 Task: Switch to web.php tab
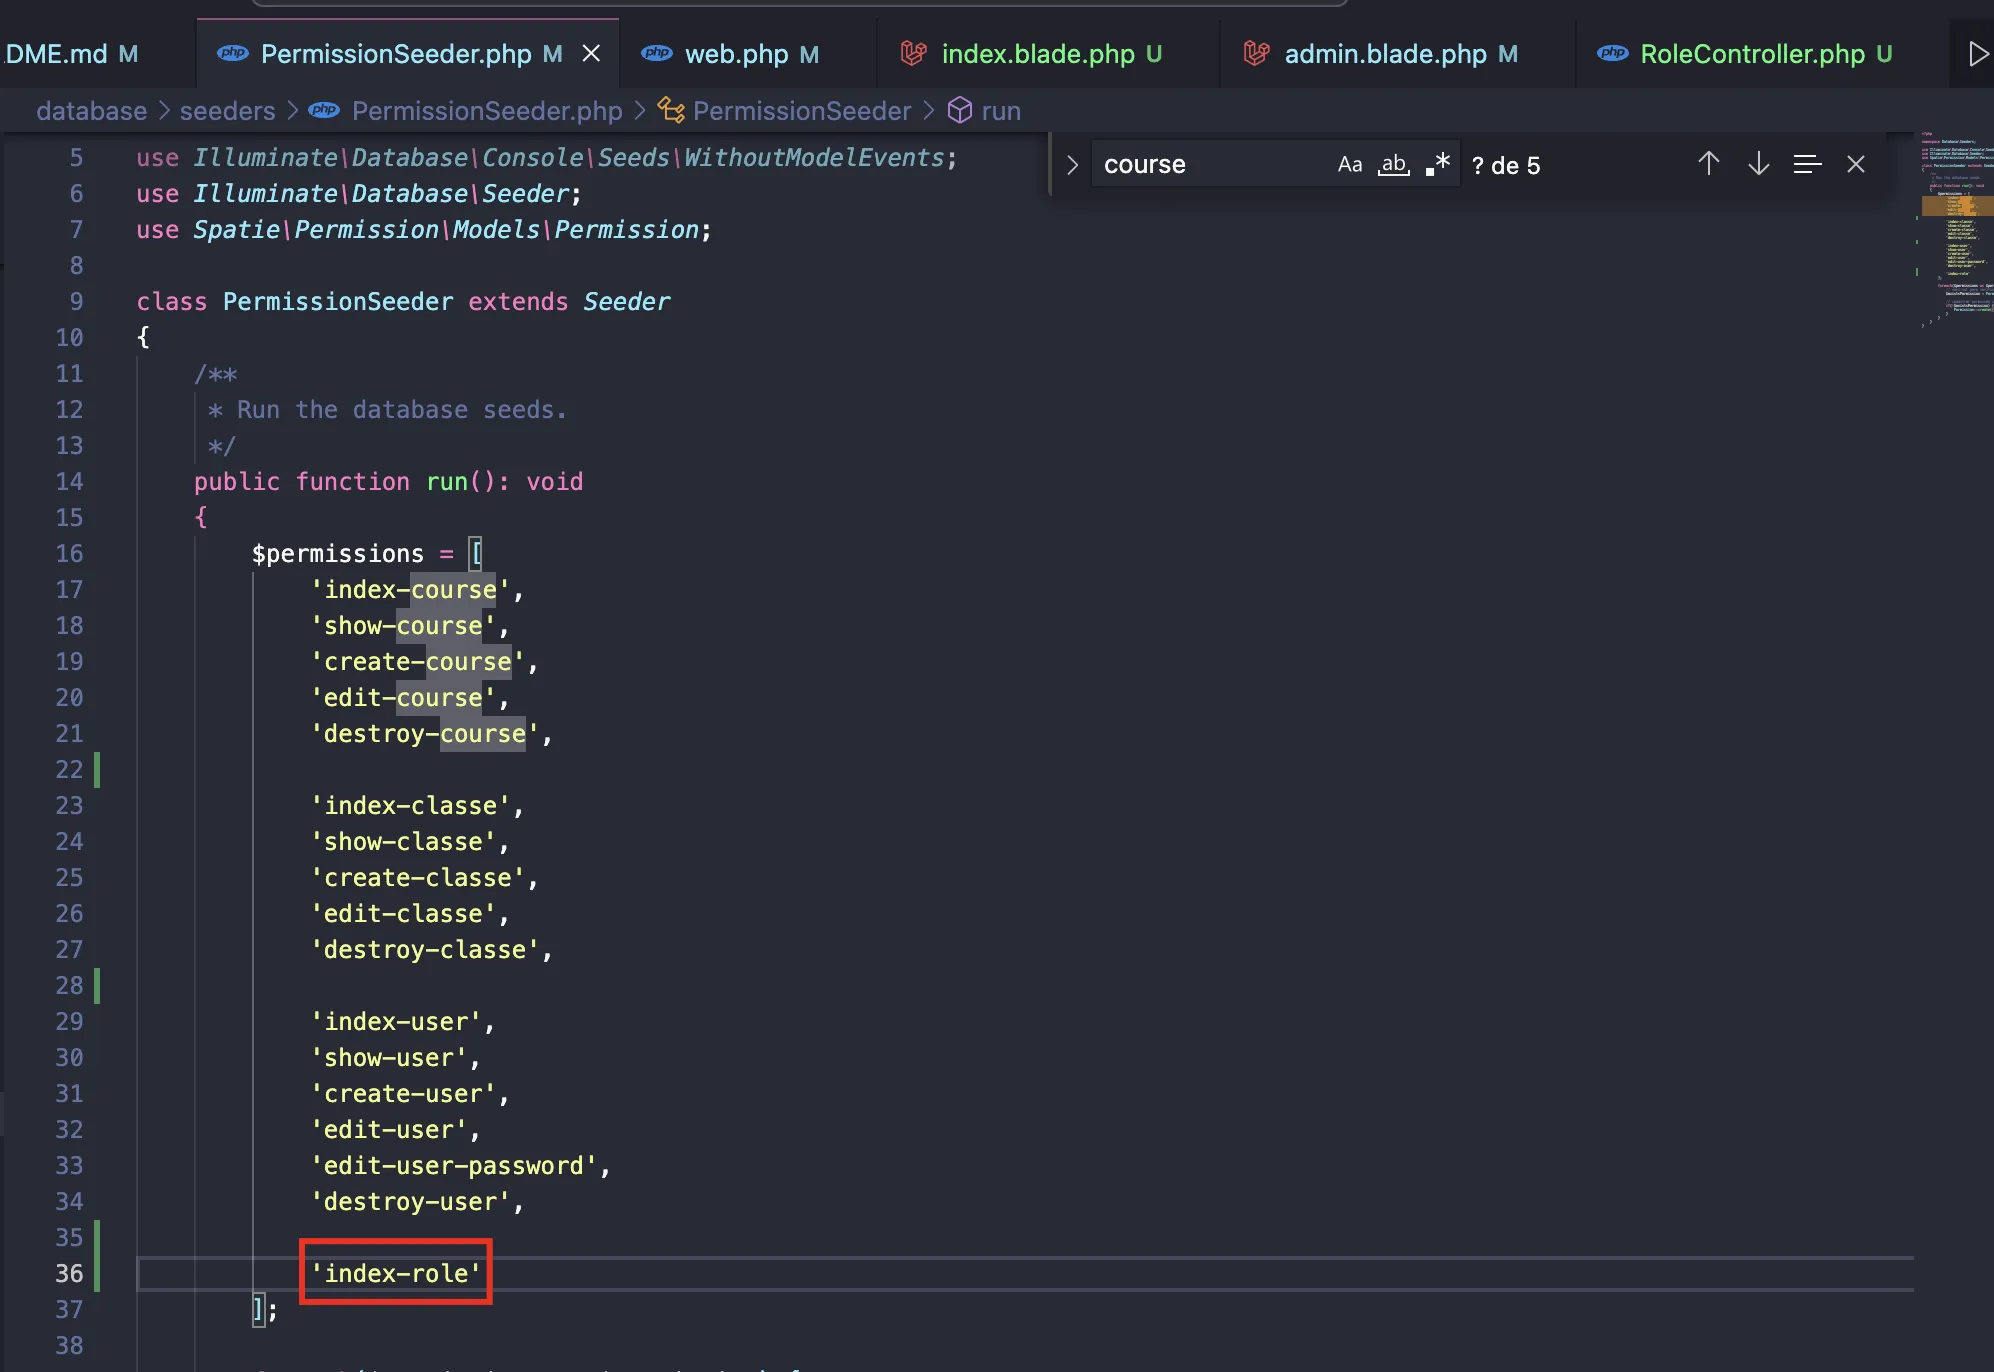point(736,54)
